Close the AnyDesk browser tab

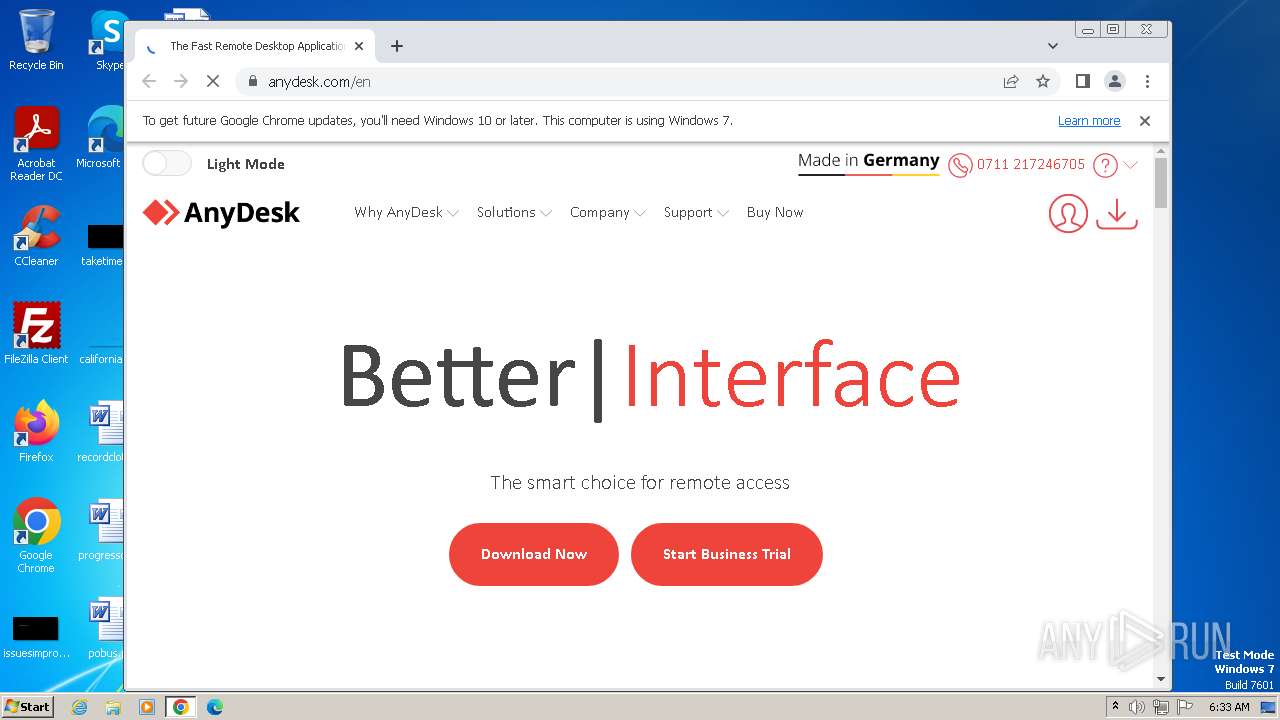point(360,46)
